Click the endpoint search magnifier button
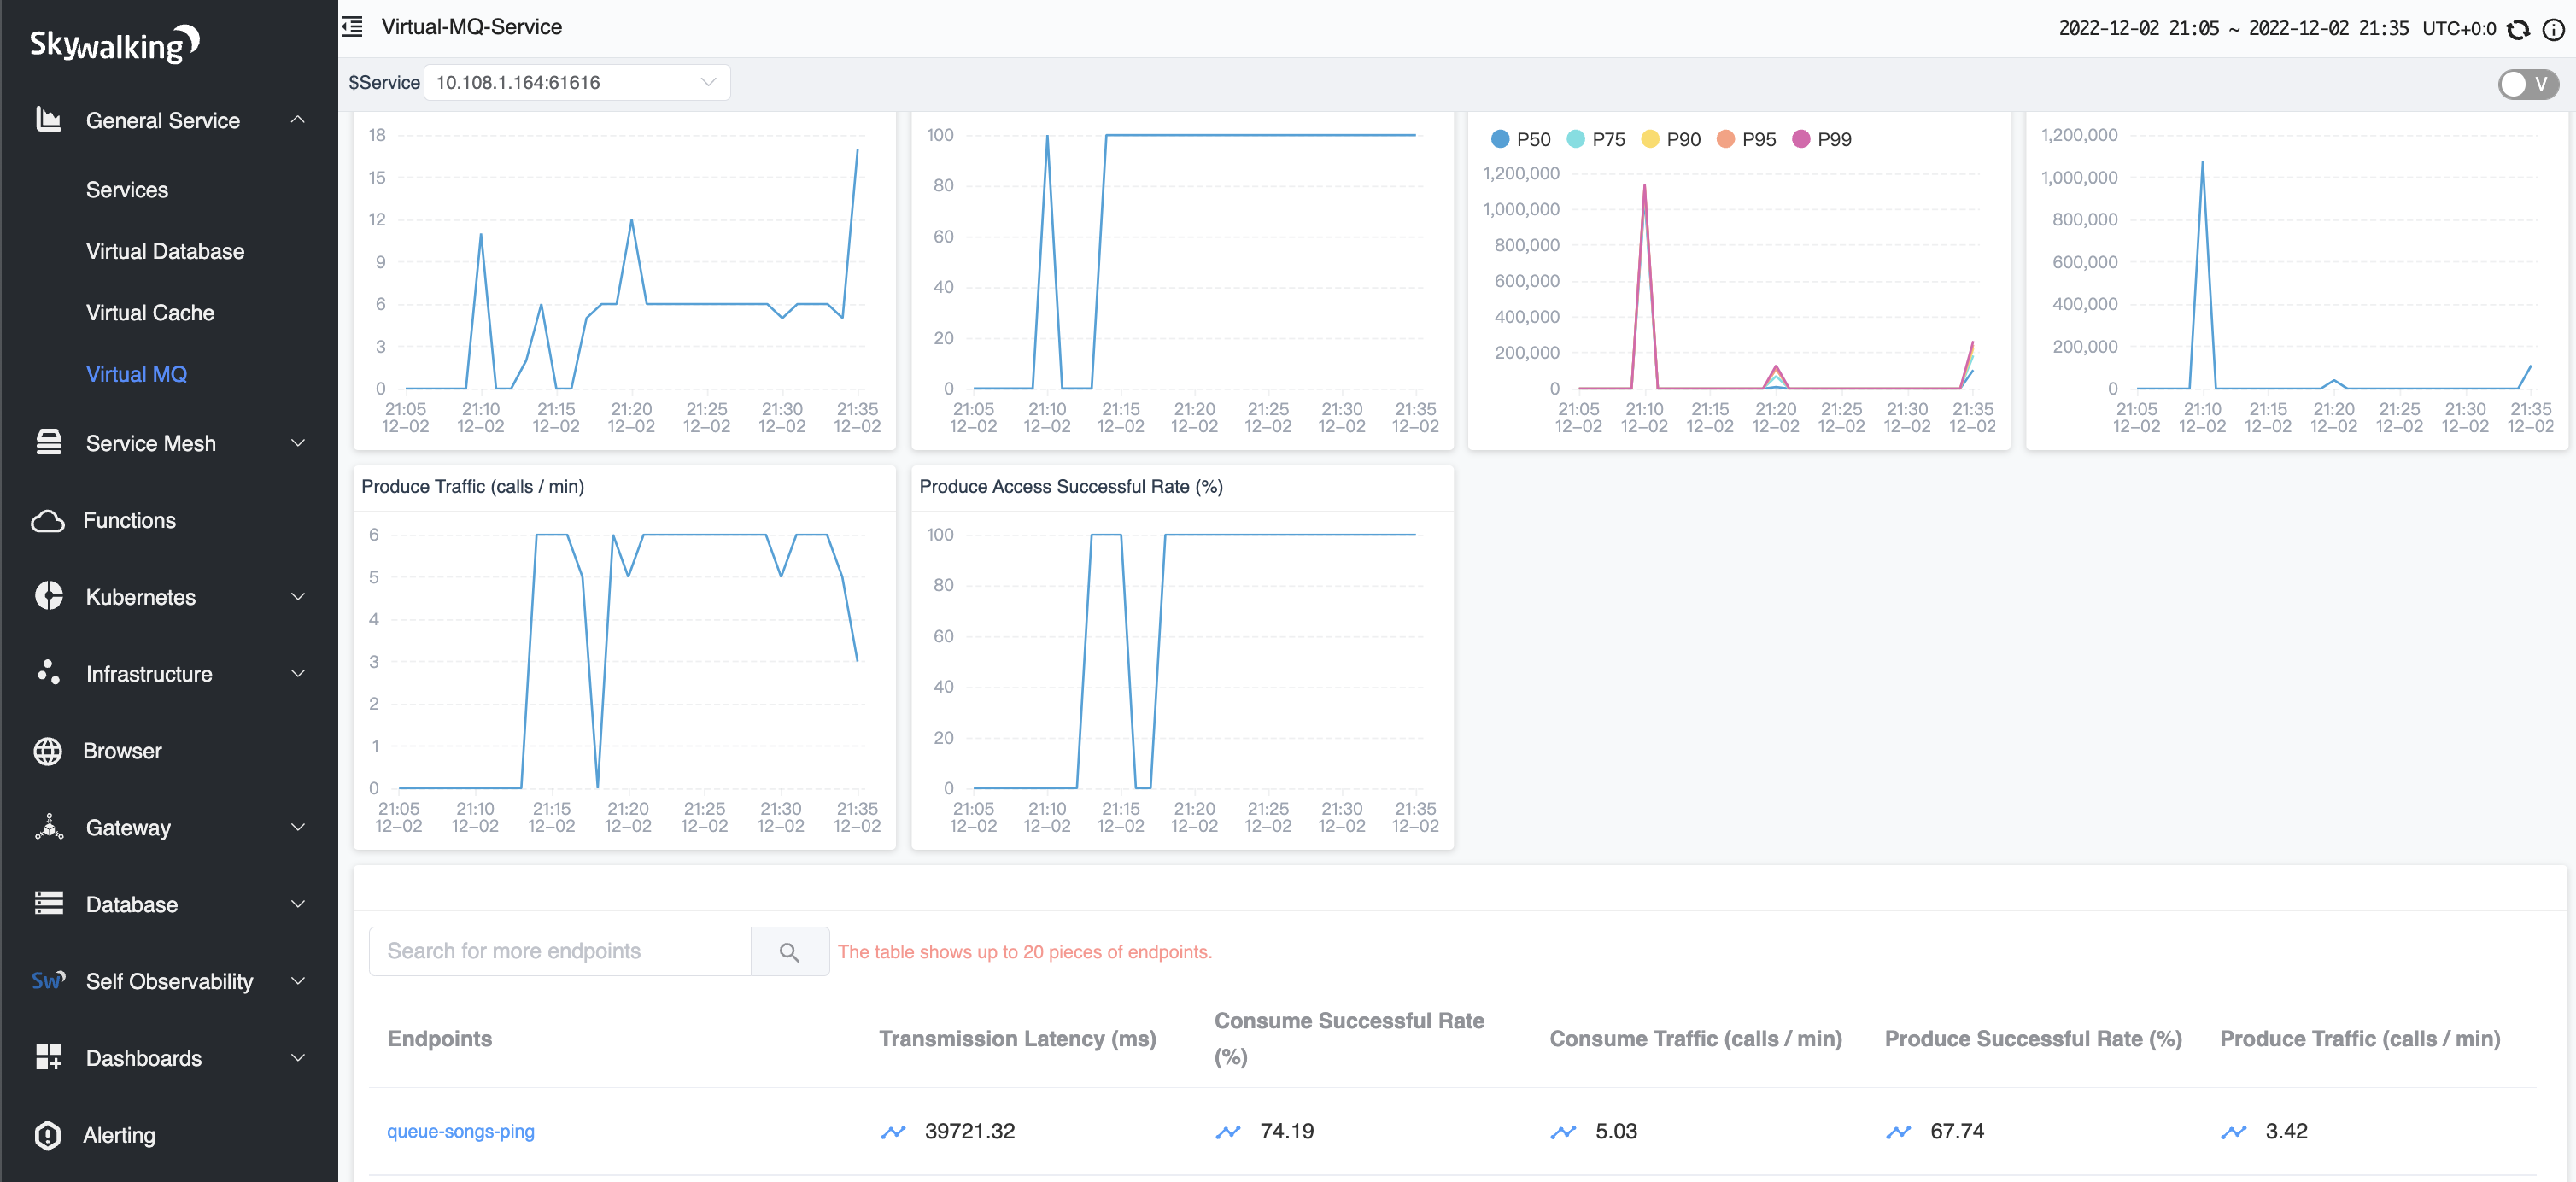The height and width of the screenshot is (1182, 2576). coord(789,952)
